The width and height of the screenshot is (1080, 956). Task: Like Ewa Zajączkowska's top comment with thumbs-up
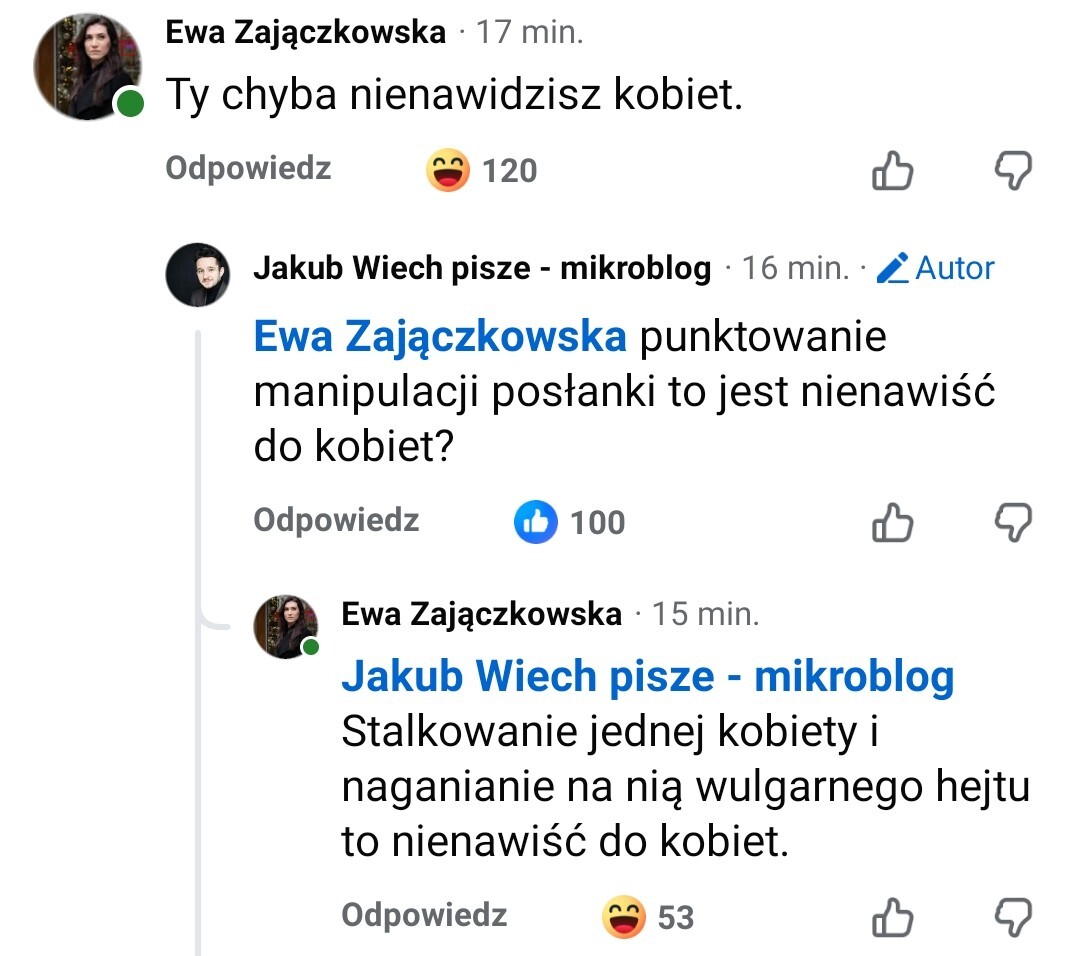click(892, 172)
